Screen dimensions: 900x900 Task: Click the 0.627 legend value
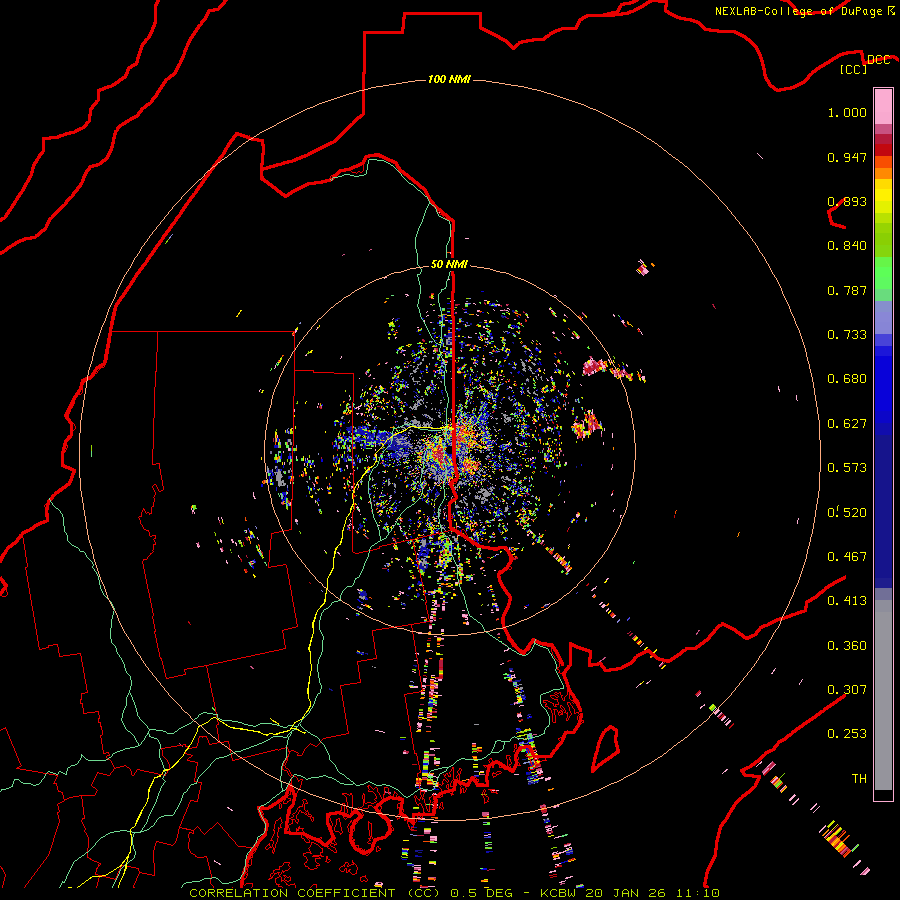[x=847, y=424]
